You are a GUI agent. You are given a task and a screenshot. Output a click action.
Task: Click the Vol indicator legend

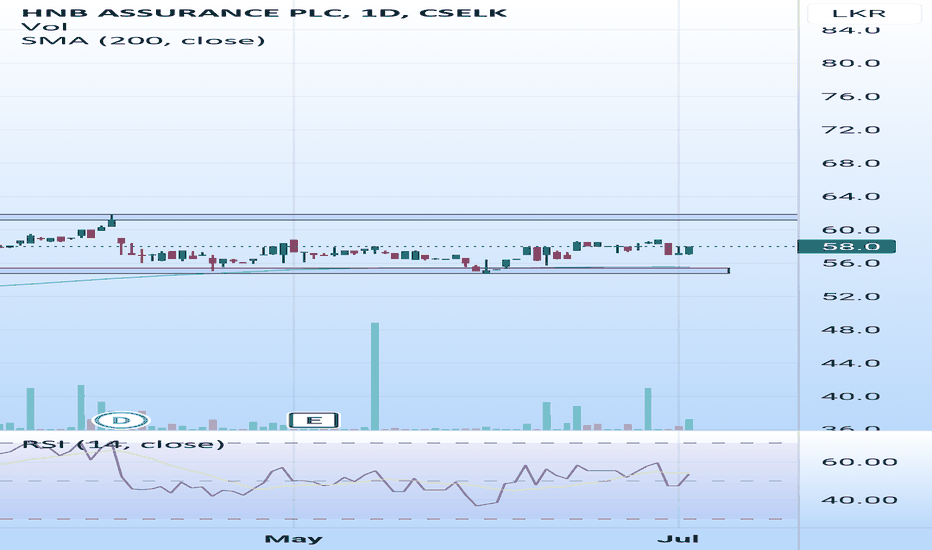pyautogui.click(x=44, y=27)
